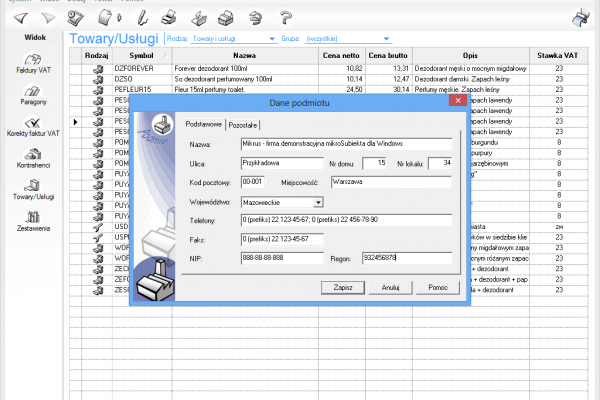Select the Podstawowe tab
The width and height of the screenshot is (600, 400).
[206, 124]
